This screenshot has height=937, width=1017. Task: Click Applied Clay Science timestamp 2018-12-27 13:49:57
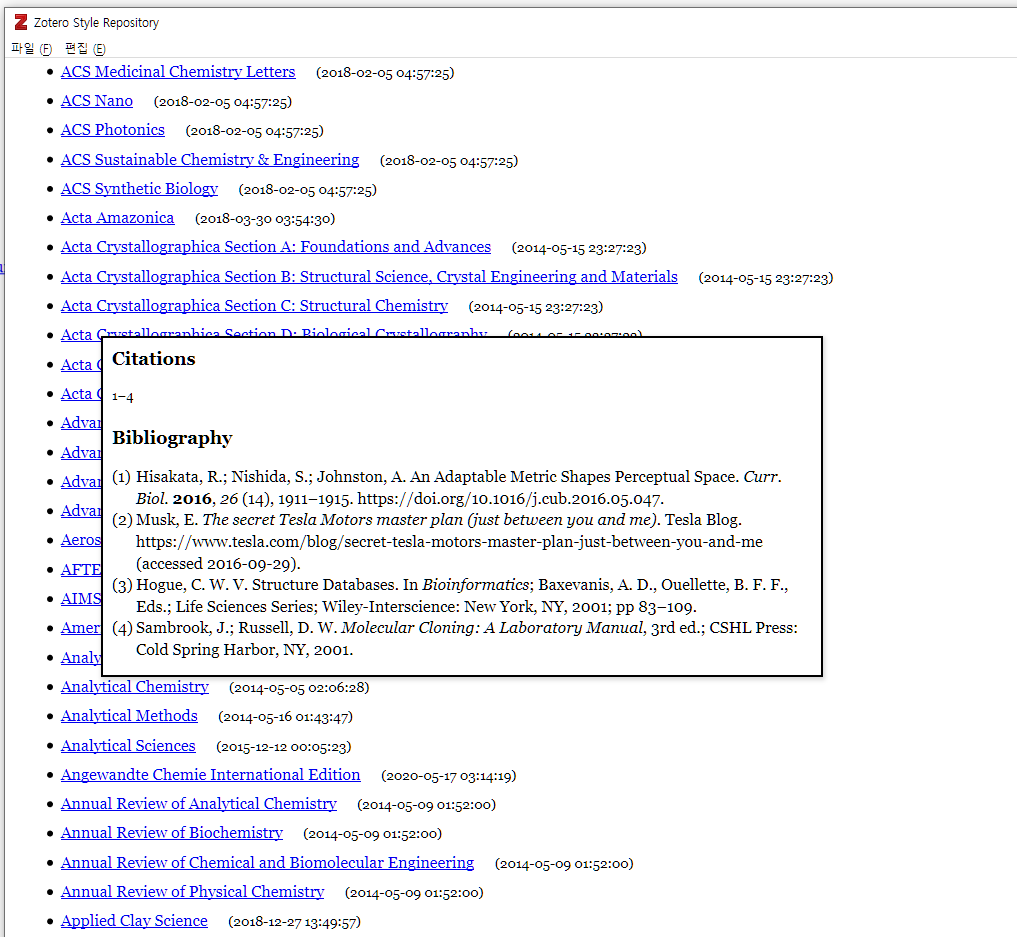click(294, 923)
